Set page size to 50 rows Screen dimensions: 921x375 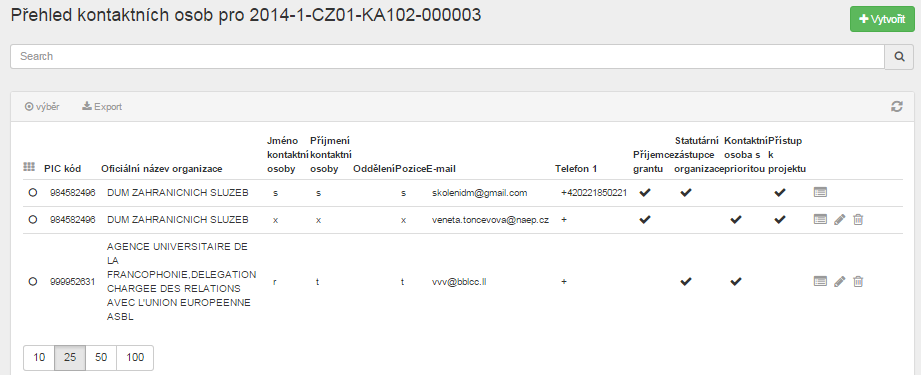pos(101,357)
